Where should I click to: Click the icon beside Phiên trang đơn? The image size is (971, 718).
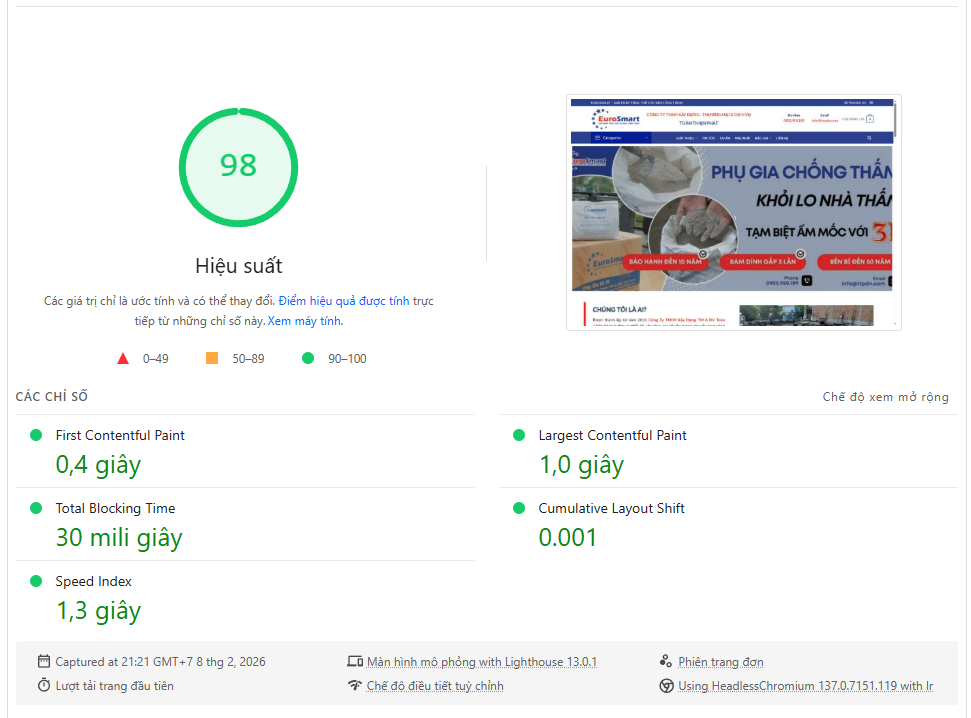click(x=666, y=661)
